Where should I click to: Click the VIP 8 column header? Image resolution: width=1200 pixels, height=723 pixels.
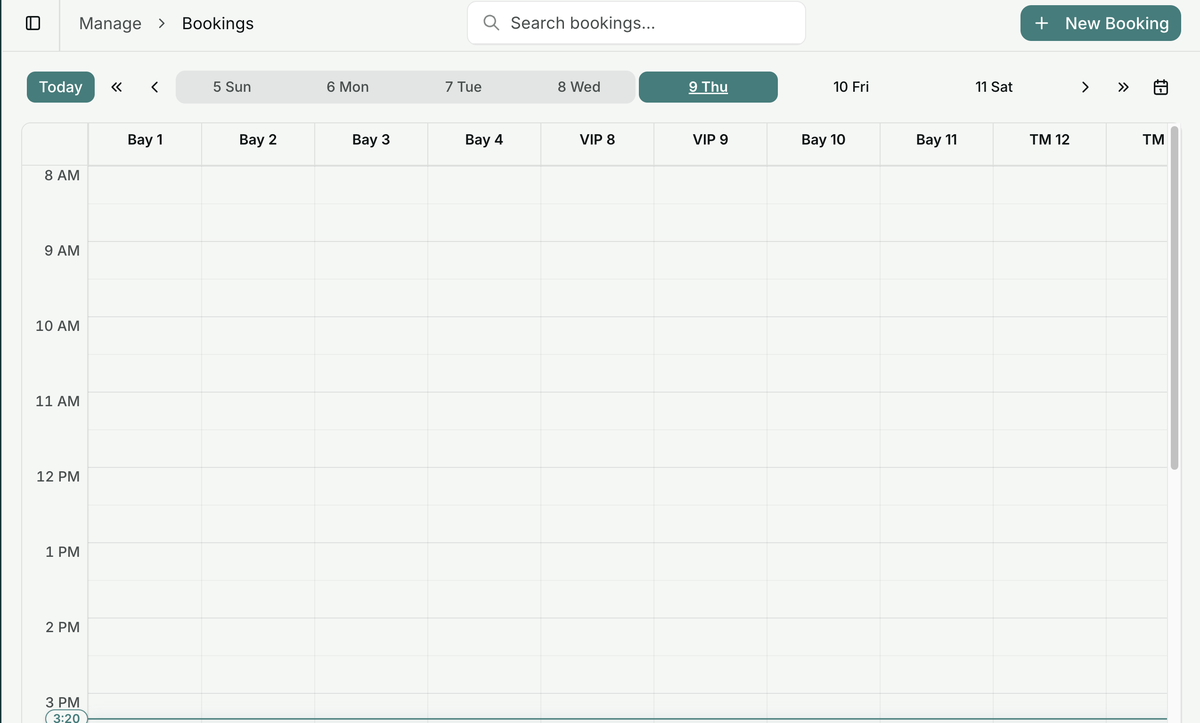click(x=597, y=140)
